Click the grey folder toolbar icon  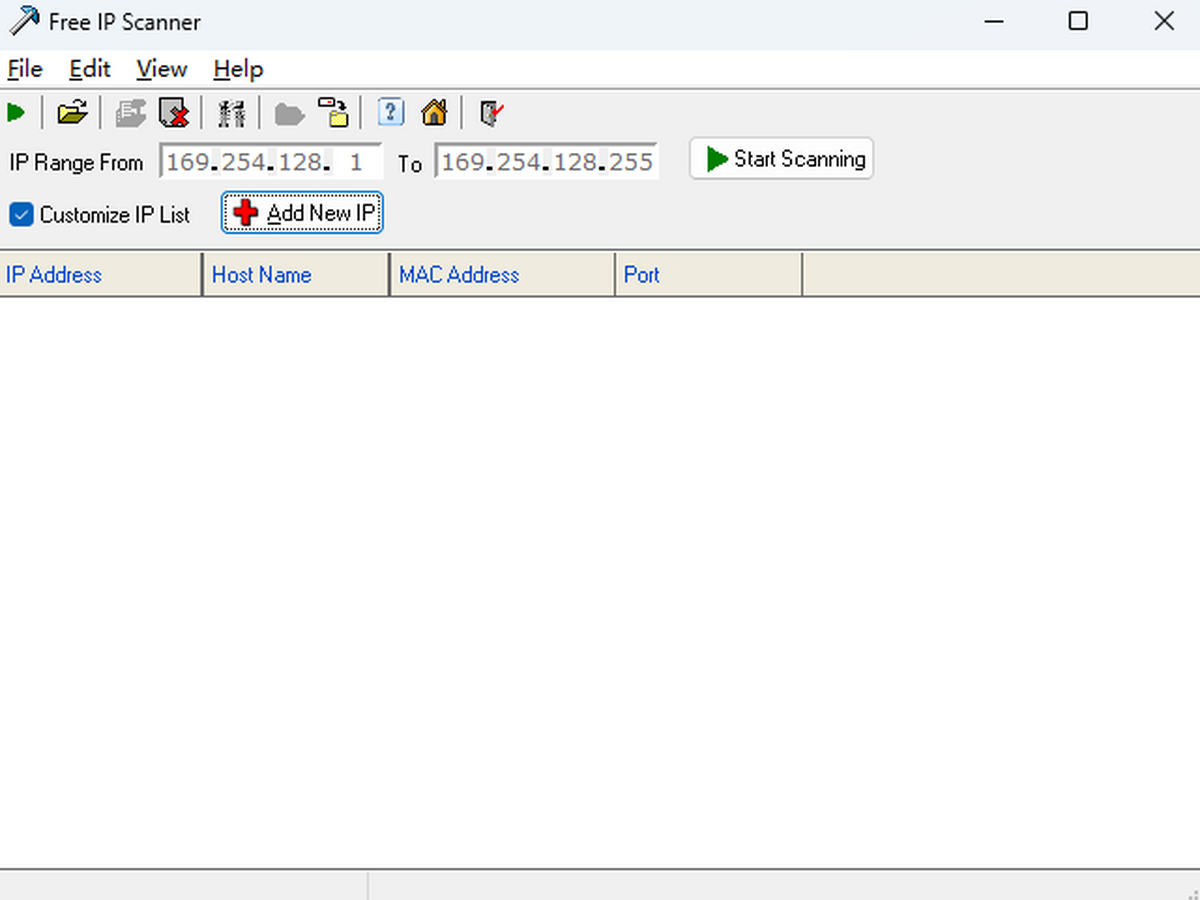289,114
